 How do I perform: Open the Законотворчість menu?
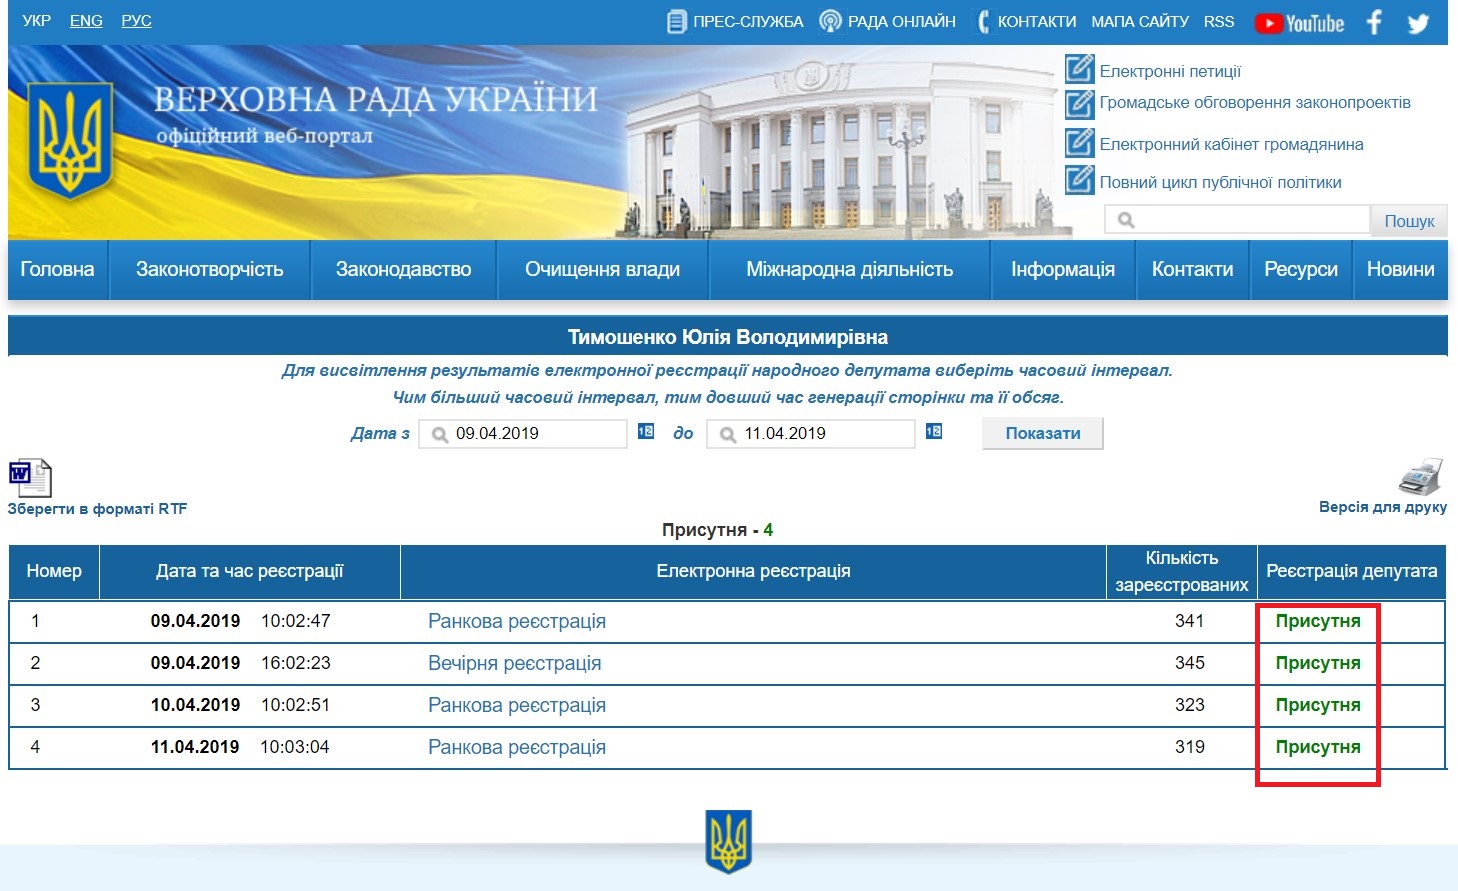pos(209,270)
